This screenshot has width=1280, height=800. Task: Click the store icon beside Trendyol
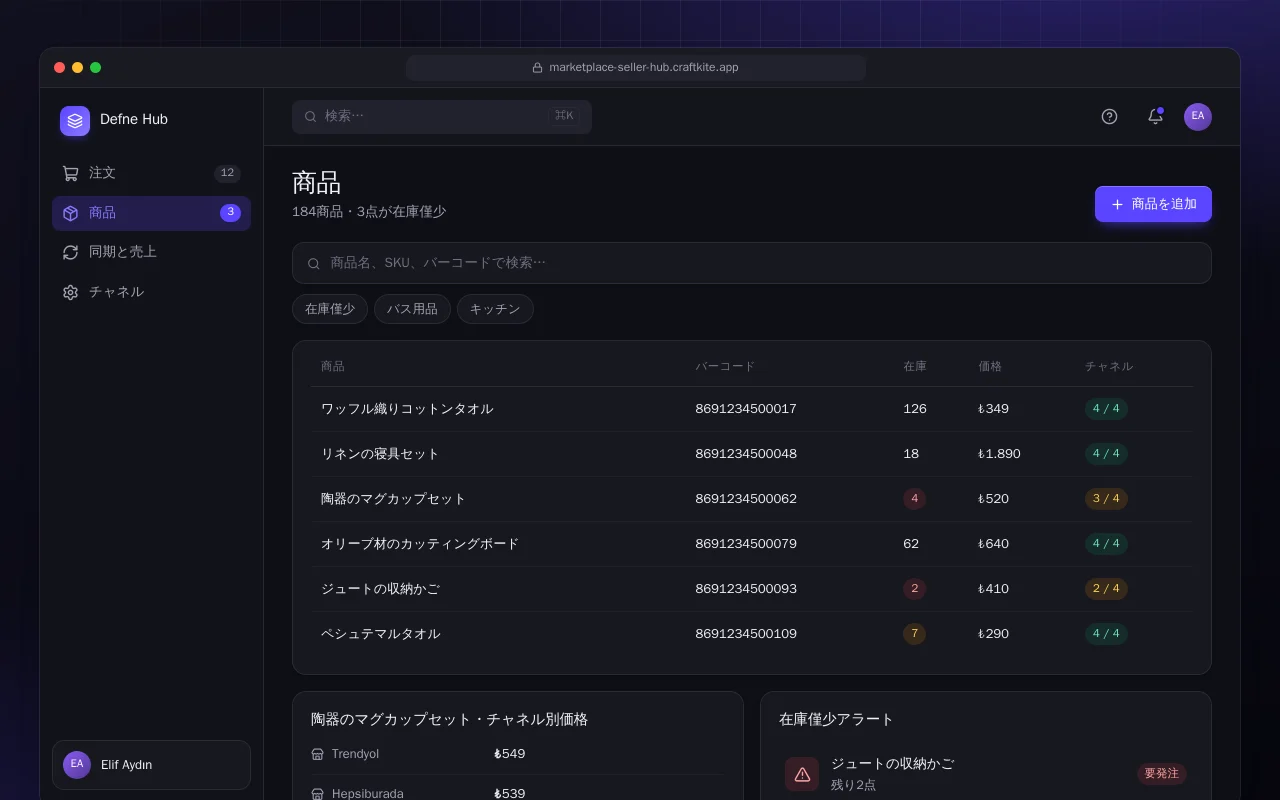[x=318, y=754]
